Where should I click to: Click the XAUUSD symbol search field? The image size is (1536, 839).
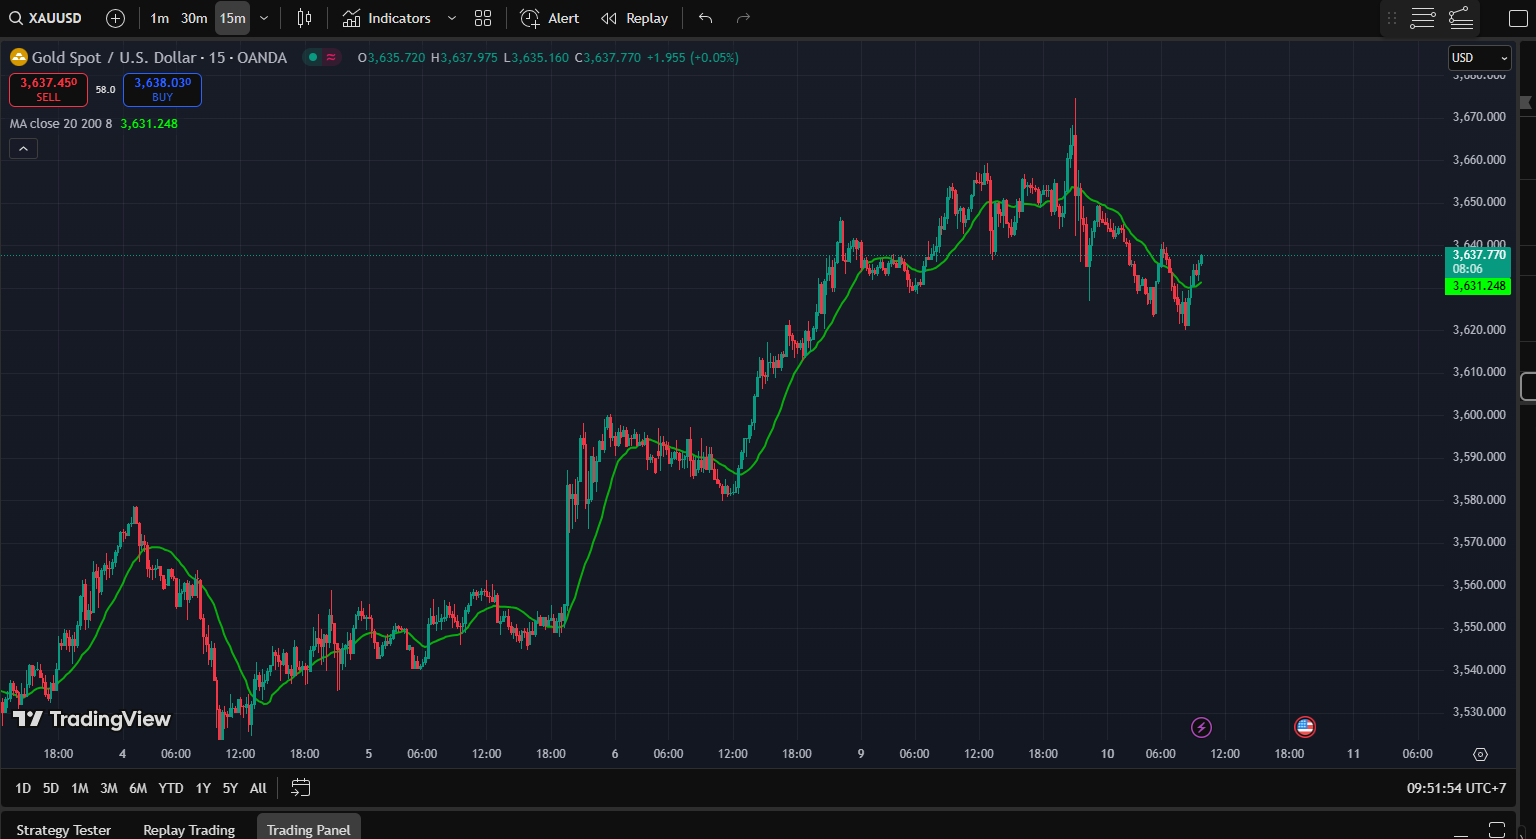click(x=46, y=18)
